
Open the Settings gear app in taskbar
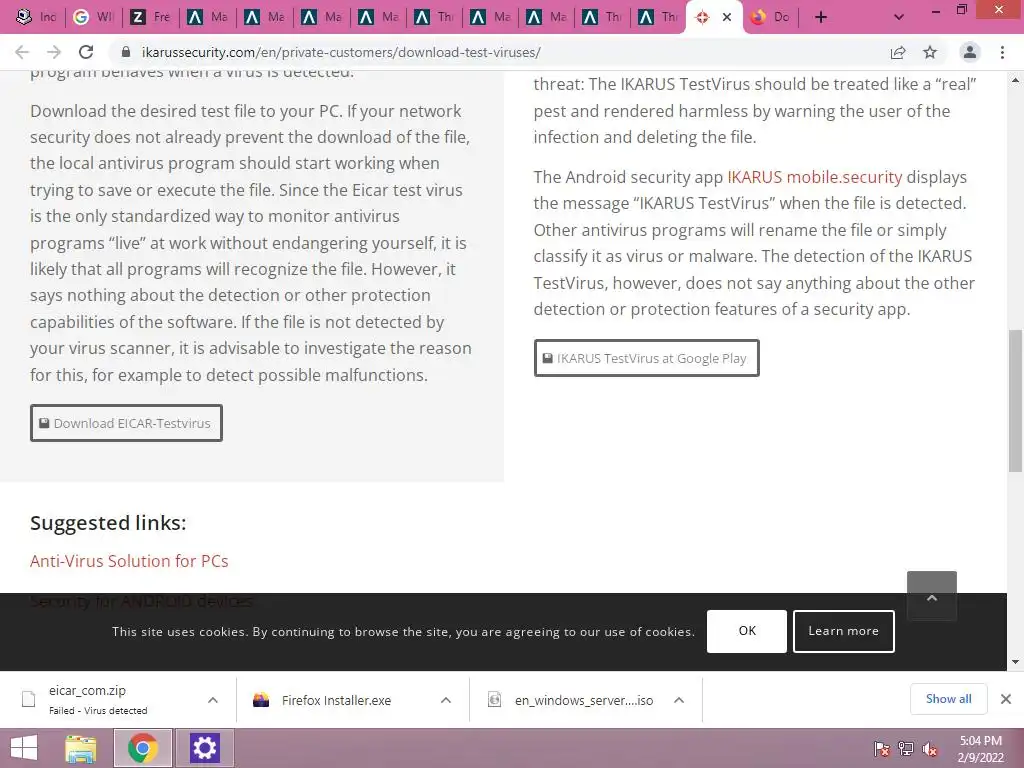[x=204, y=748]
